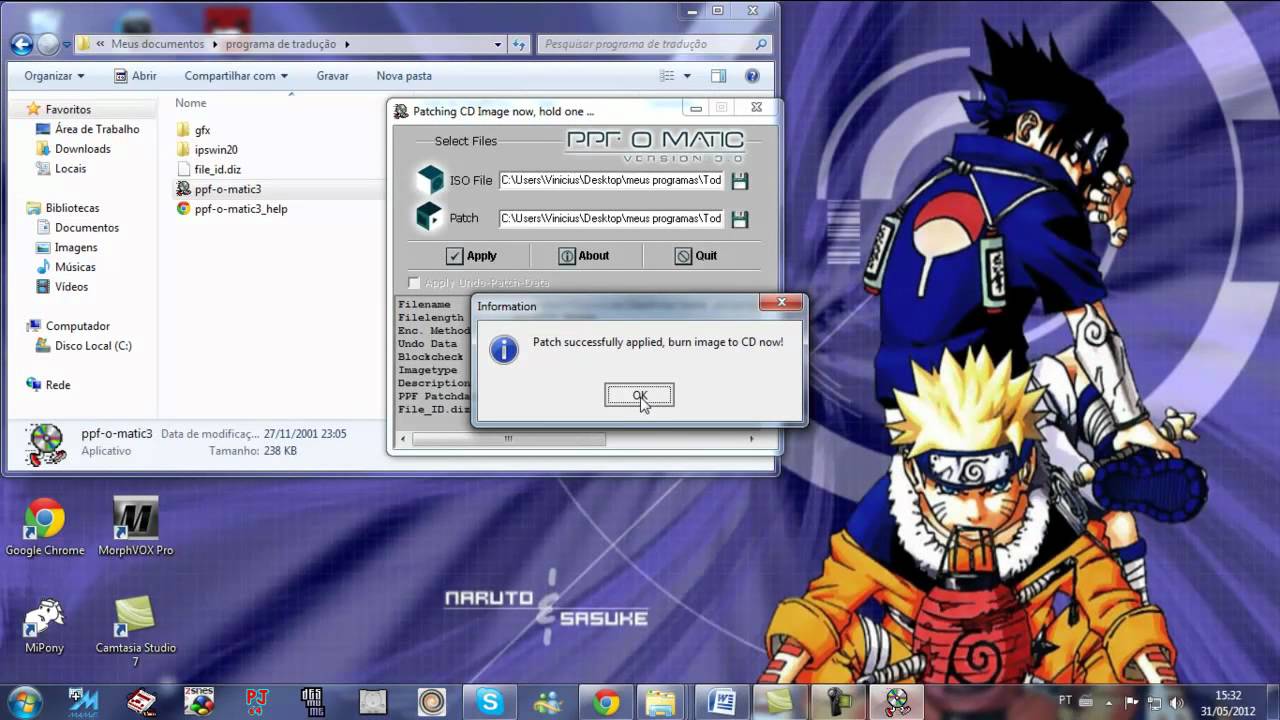The width and height of the screenshot is (1280, 720).
Task: Click Abrir in the Explorer toolbar
Action: 135,76
